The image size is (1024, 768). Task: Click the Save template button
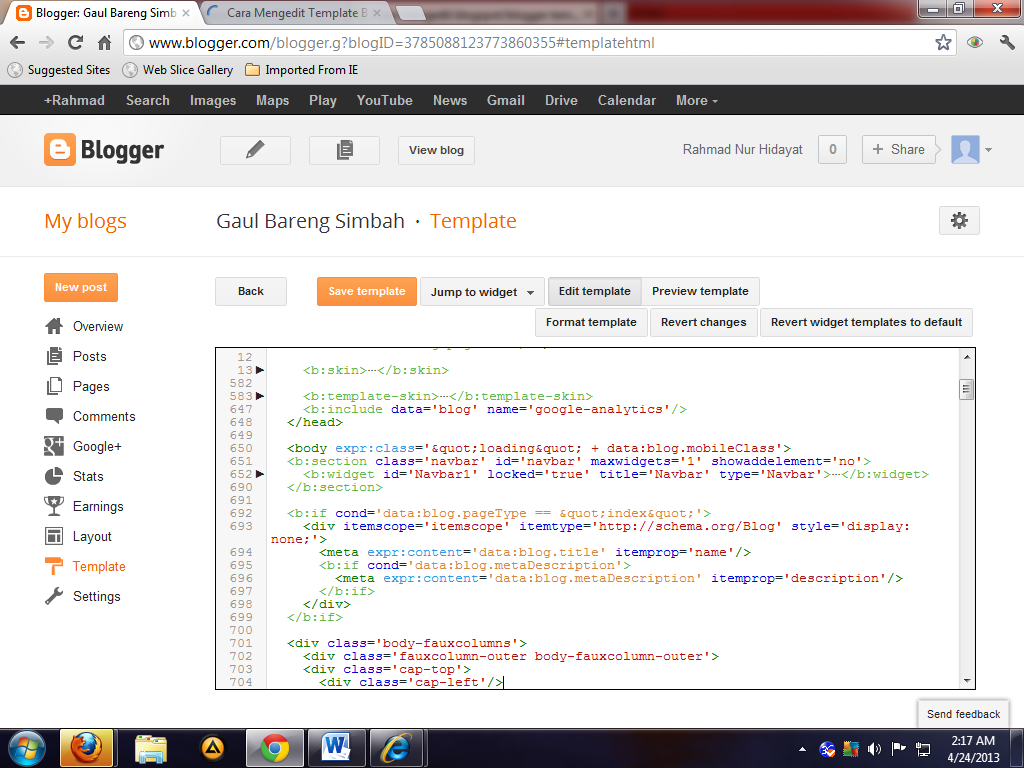tap(367, 291)
